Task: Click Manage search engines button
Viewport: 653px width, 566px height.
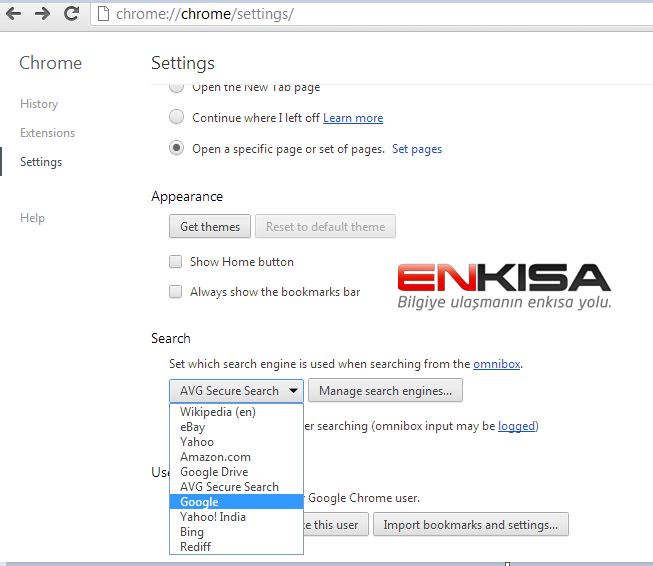Action: click(385, 391)
